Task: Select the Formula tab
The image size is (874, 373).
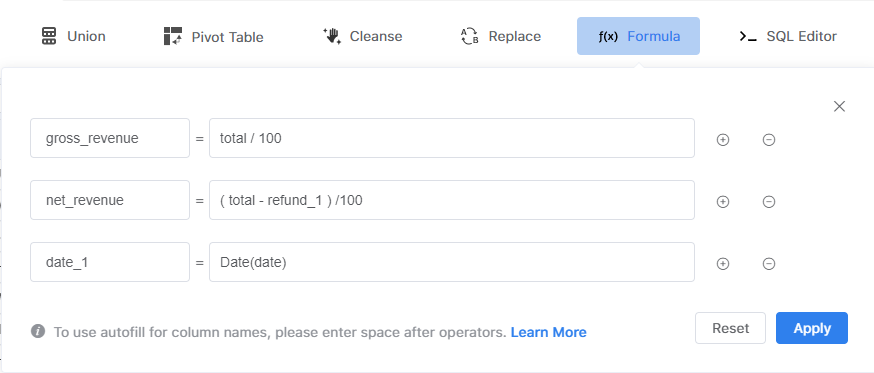Action: (638, 36)
